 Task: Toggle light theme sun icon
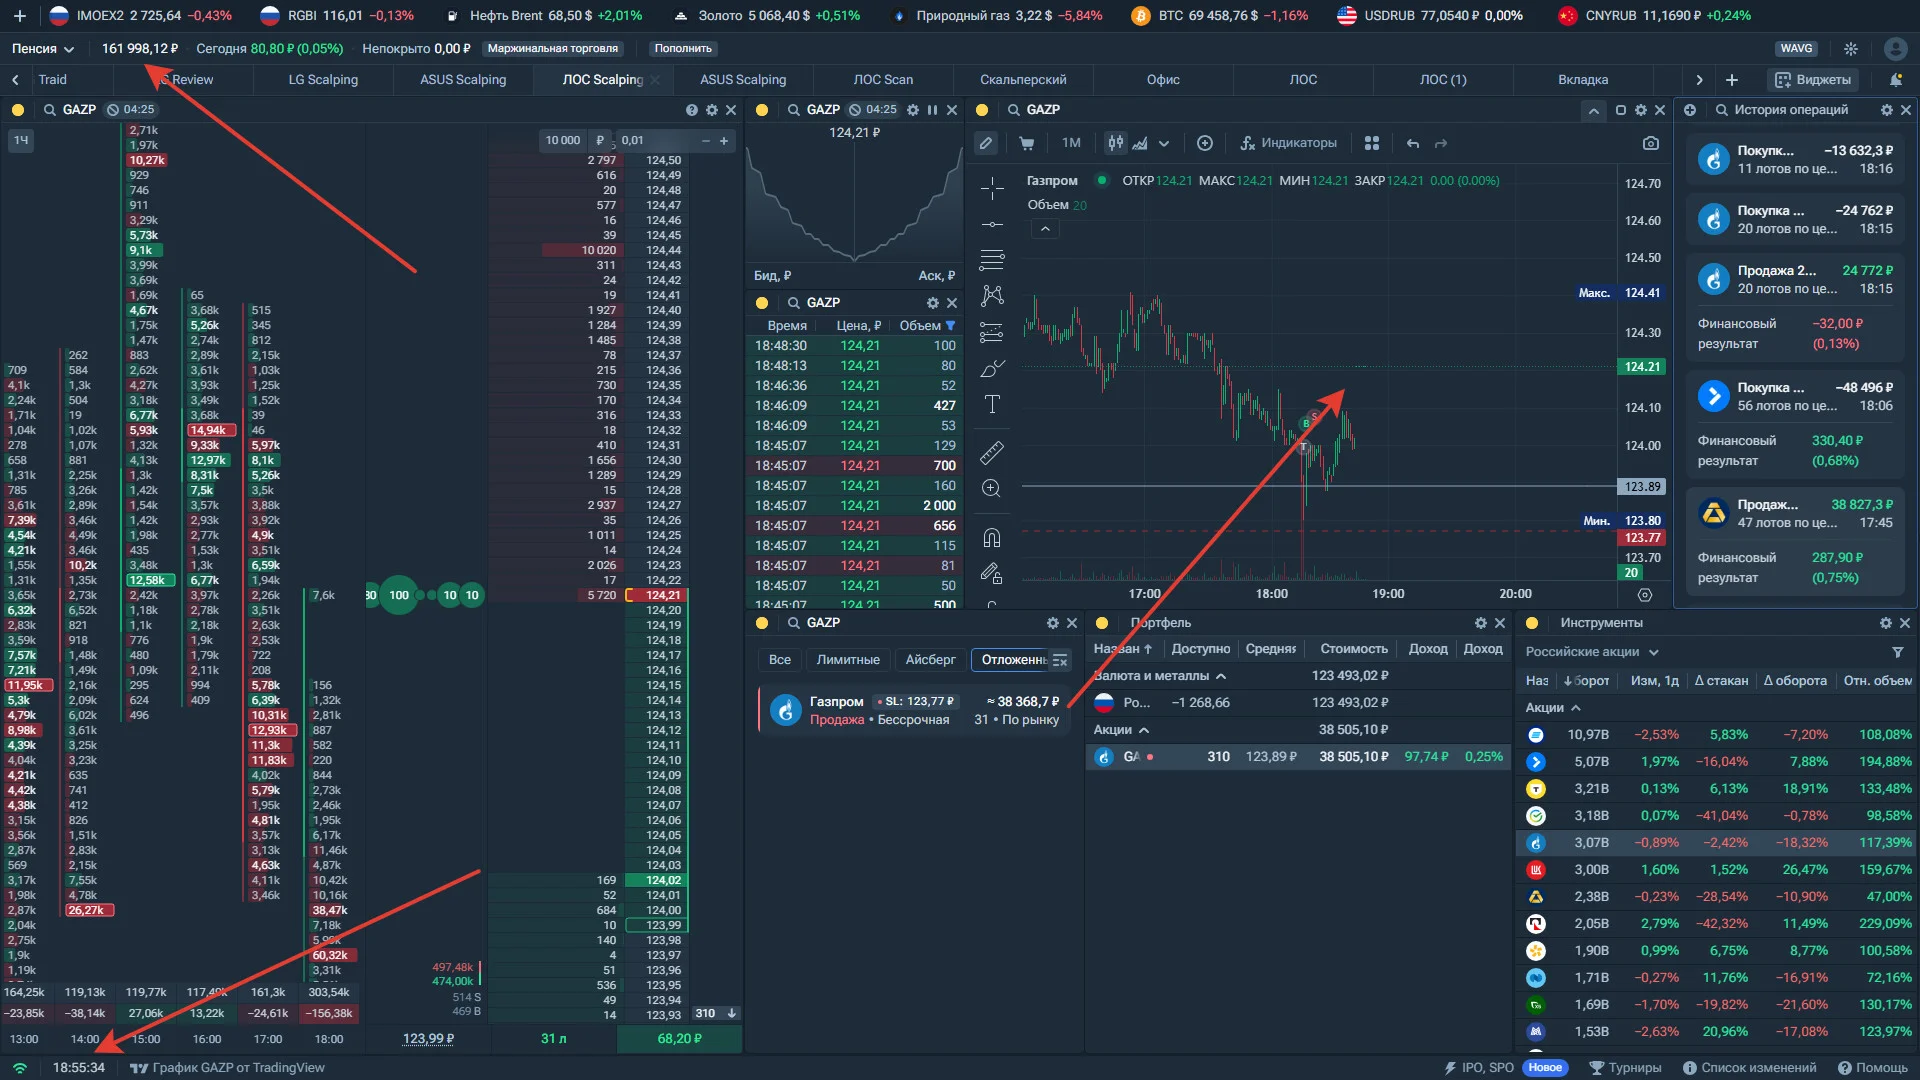(x=1851, y=48)
